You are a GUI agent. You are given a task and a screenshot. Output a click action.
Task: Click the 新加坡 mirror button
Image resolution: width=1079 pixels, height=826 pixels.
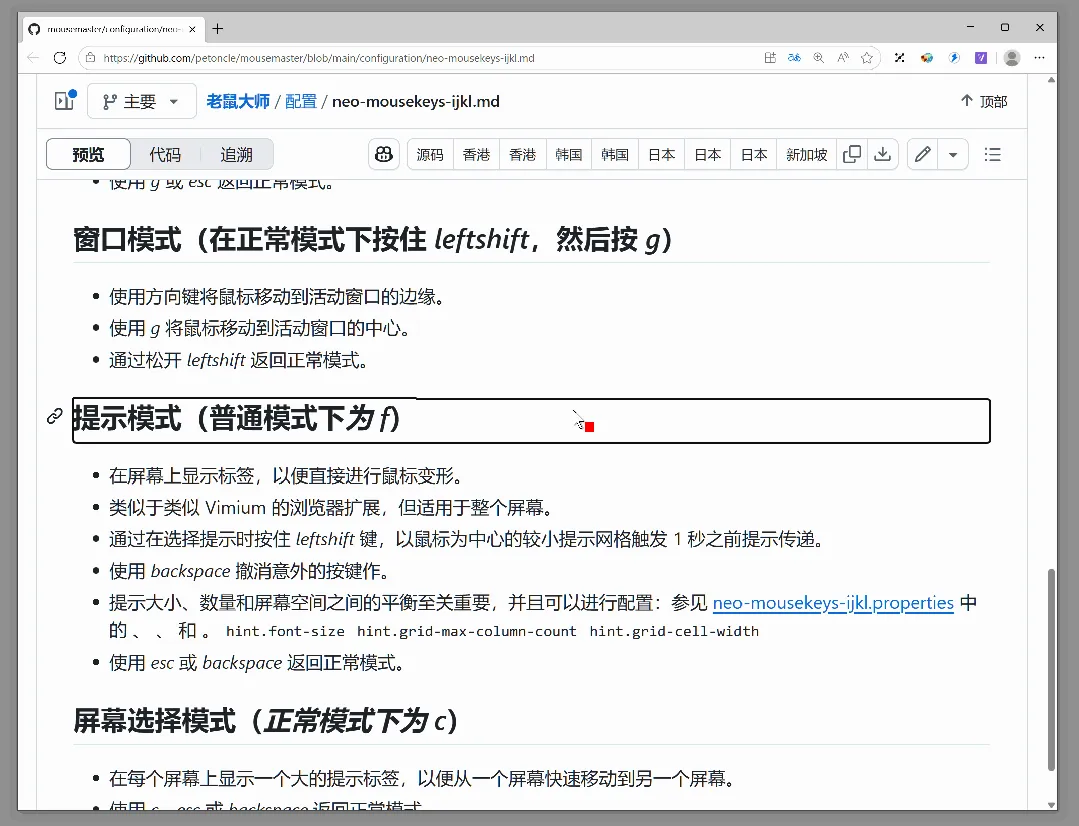tap(806, 154)
